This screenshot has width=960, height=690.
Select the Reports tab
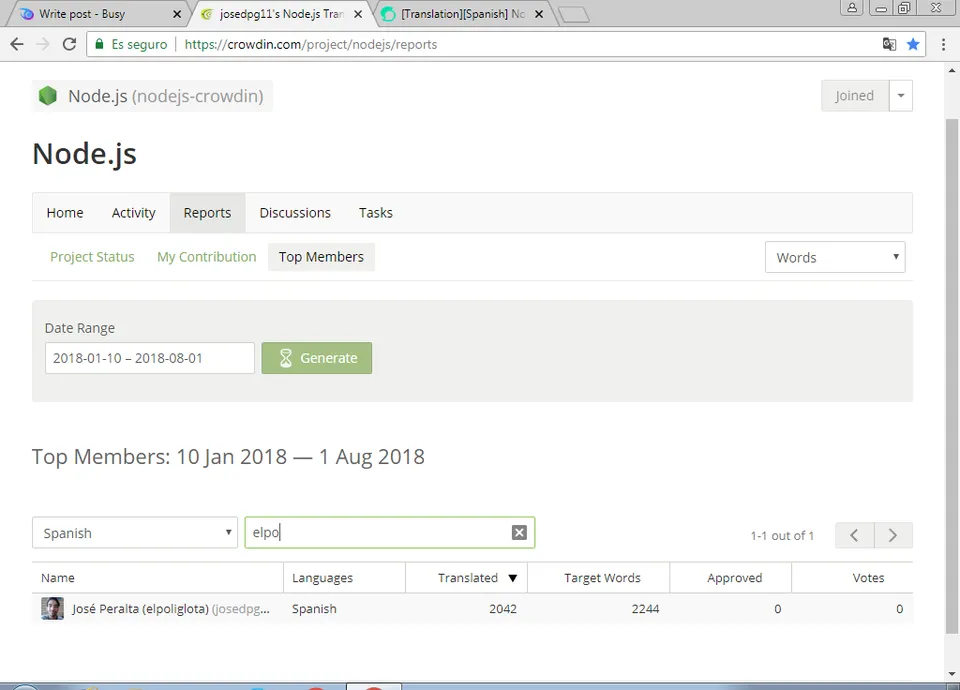click(x=208, y=212)
